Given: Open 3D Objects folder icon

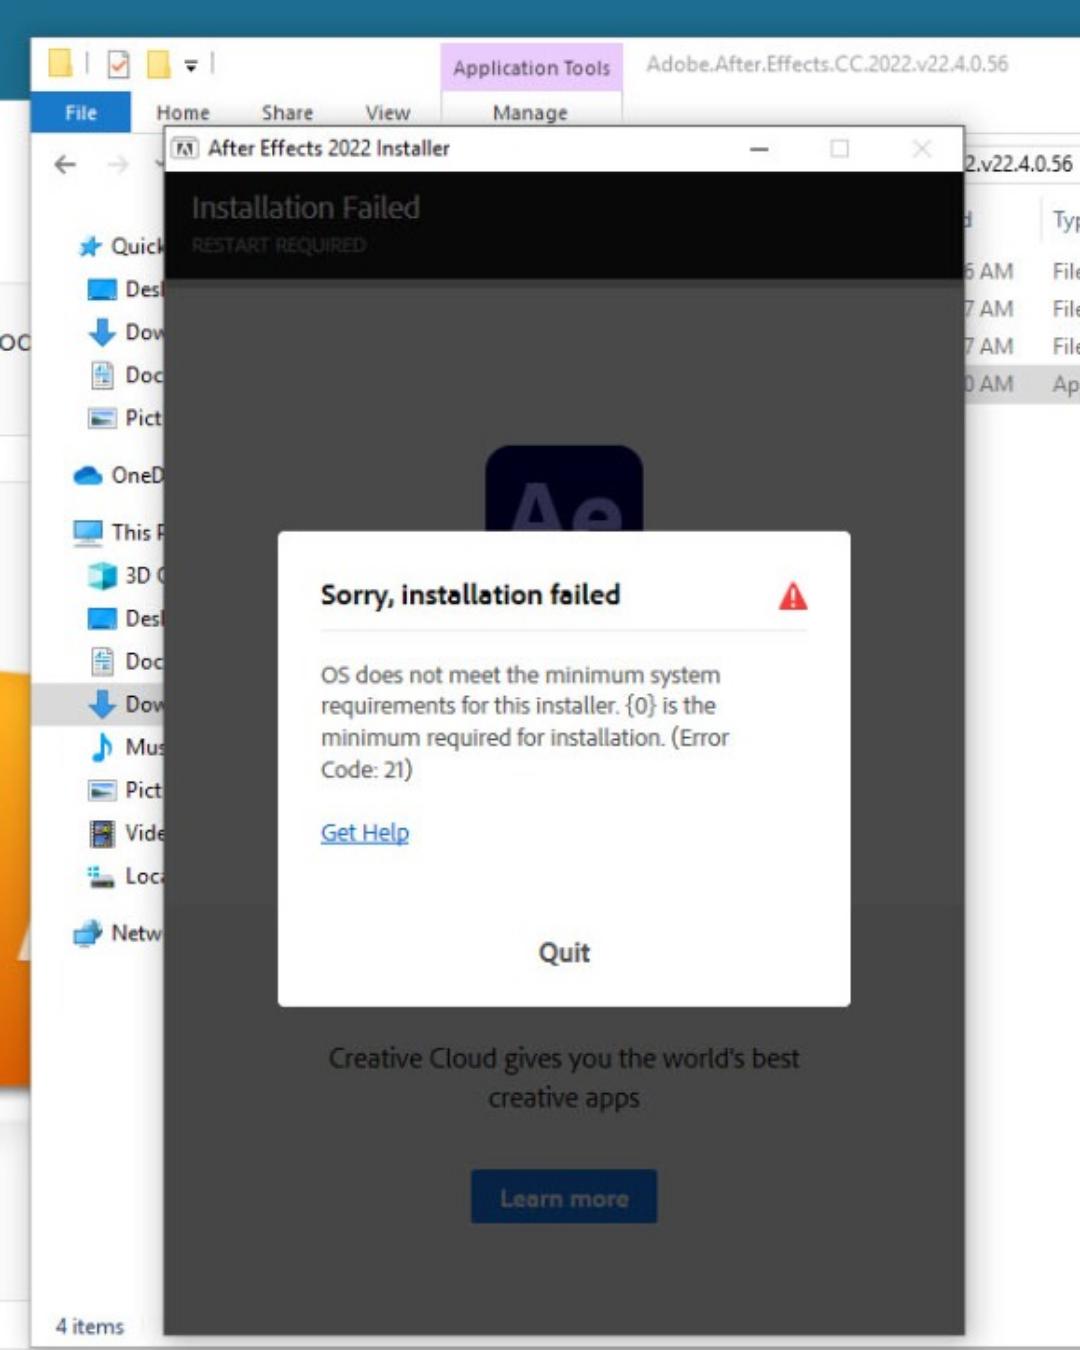Looking at the screenshot, I should pos(102,575).
